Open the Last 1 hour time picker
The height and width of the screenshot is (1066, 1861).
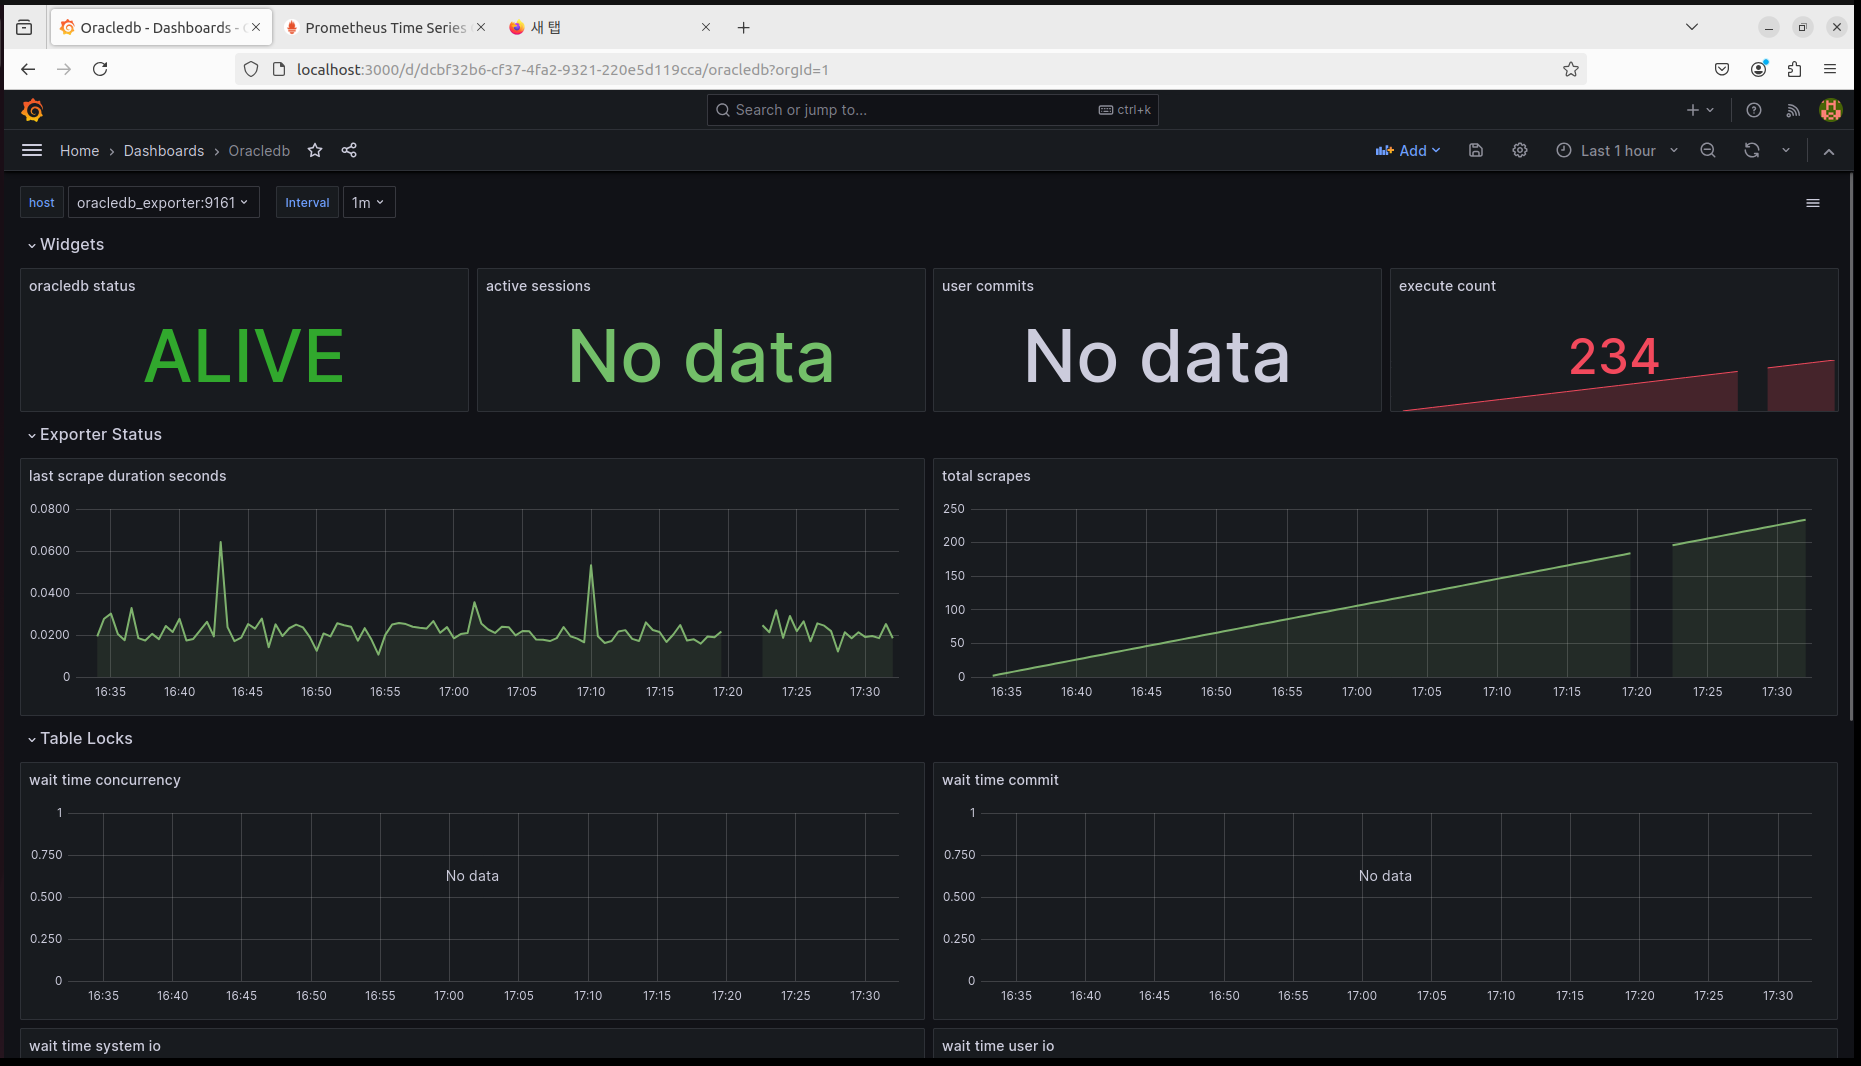click(1616, 150)
